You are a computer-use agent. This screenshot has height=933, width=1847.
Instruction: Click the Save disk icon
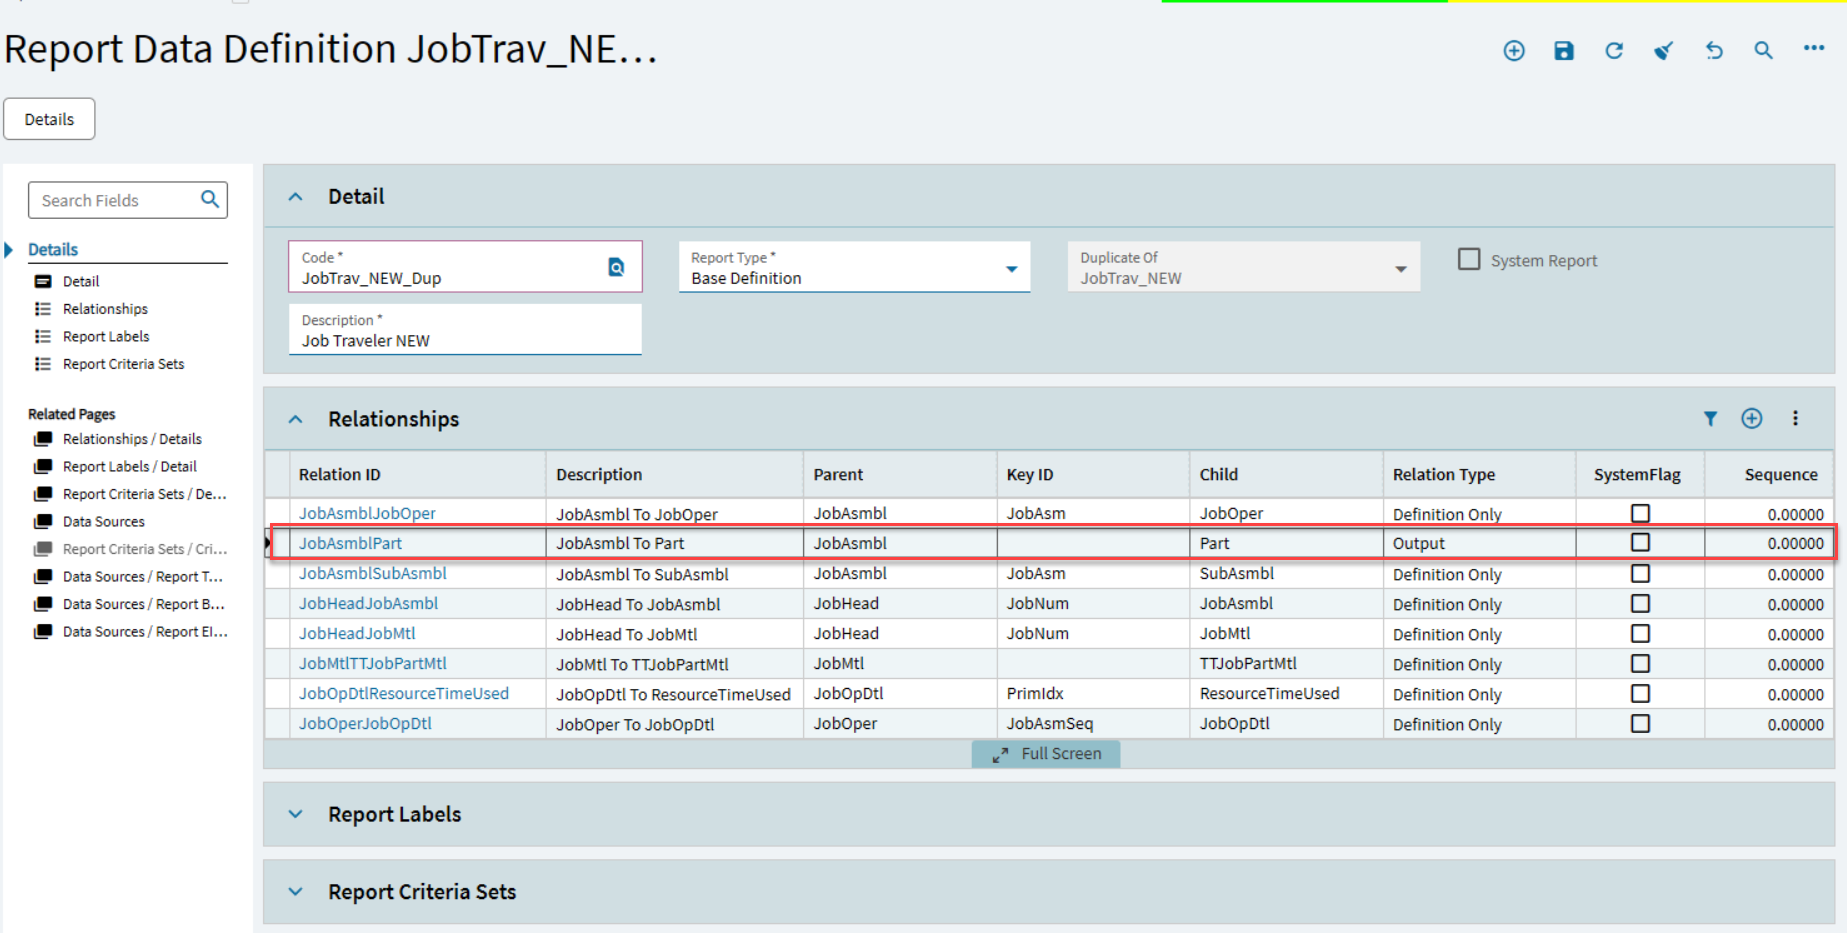pos(1564,51)
